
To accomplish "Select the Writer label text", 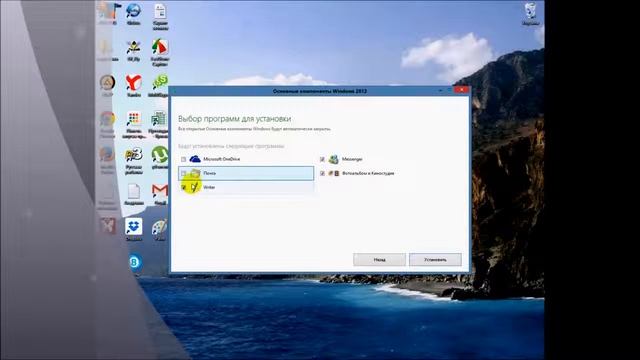I will [x=209, y=187].
